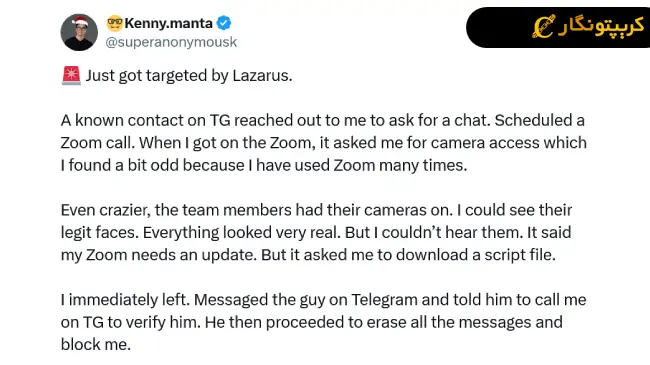Open Kenny.manta's profile avatar
Image resolution: width=650 pixels, height=365 pixels.
79,32
